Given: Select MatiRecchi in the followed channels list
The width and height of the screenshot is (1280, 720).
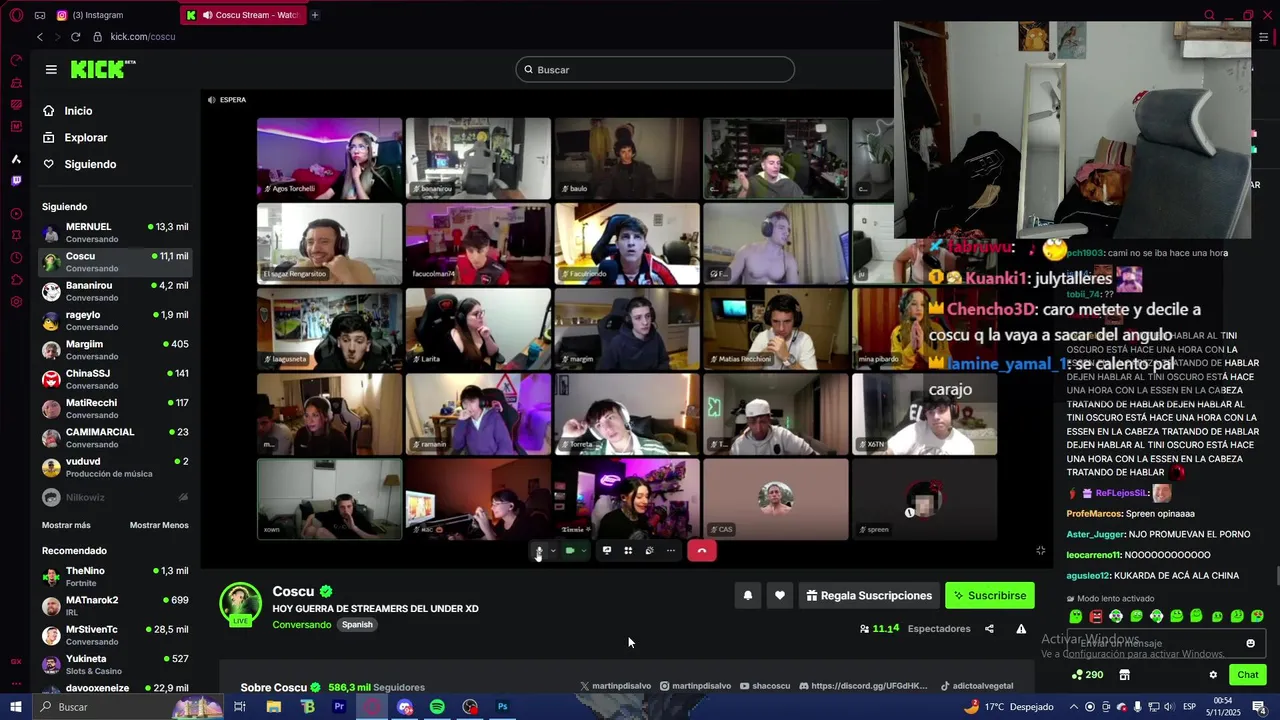Looking at the screenshot, I should click(x=115, y=408).
